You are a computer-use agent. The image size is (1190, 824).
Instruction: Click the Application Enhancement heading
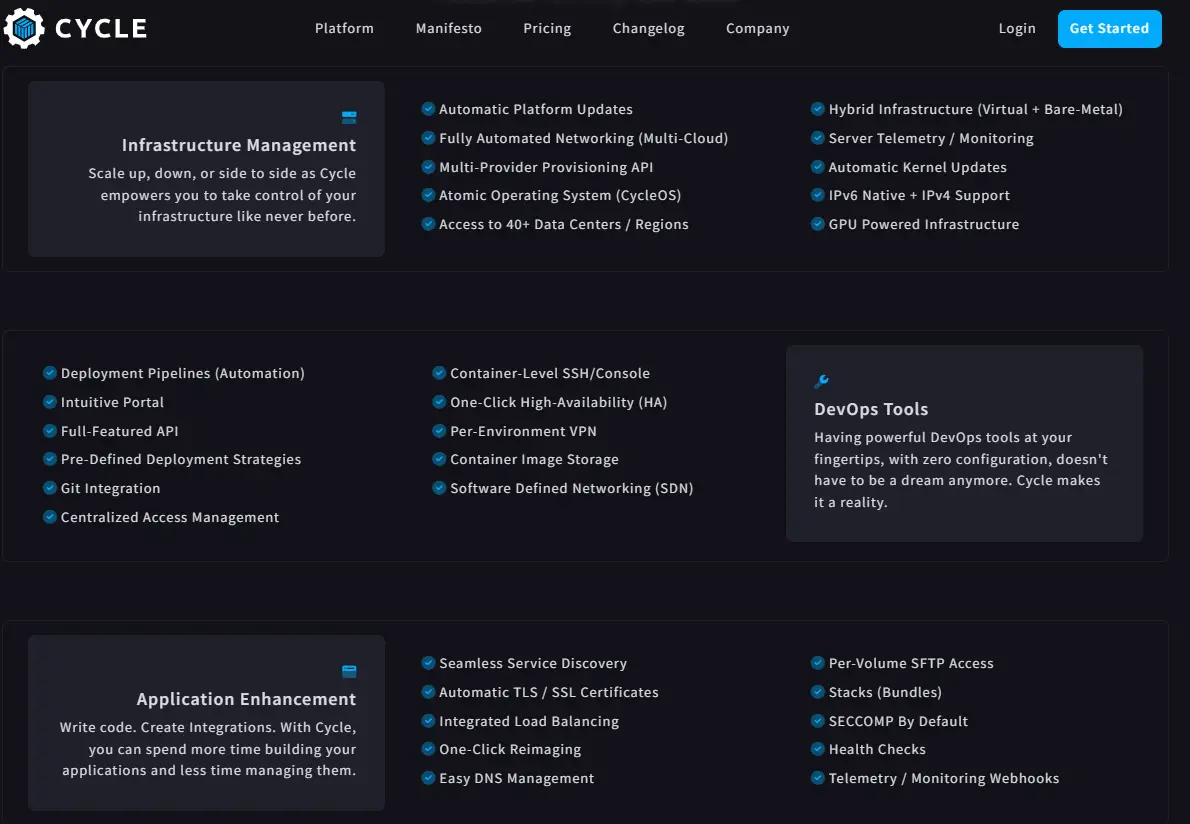coord(246,699)
